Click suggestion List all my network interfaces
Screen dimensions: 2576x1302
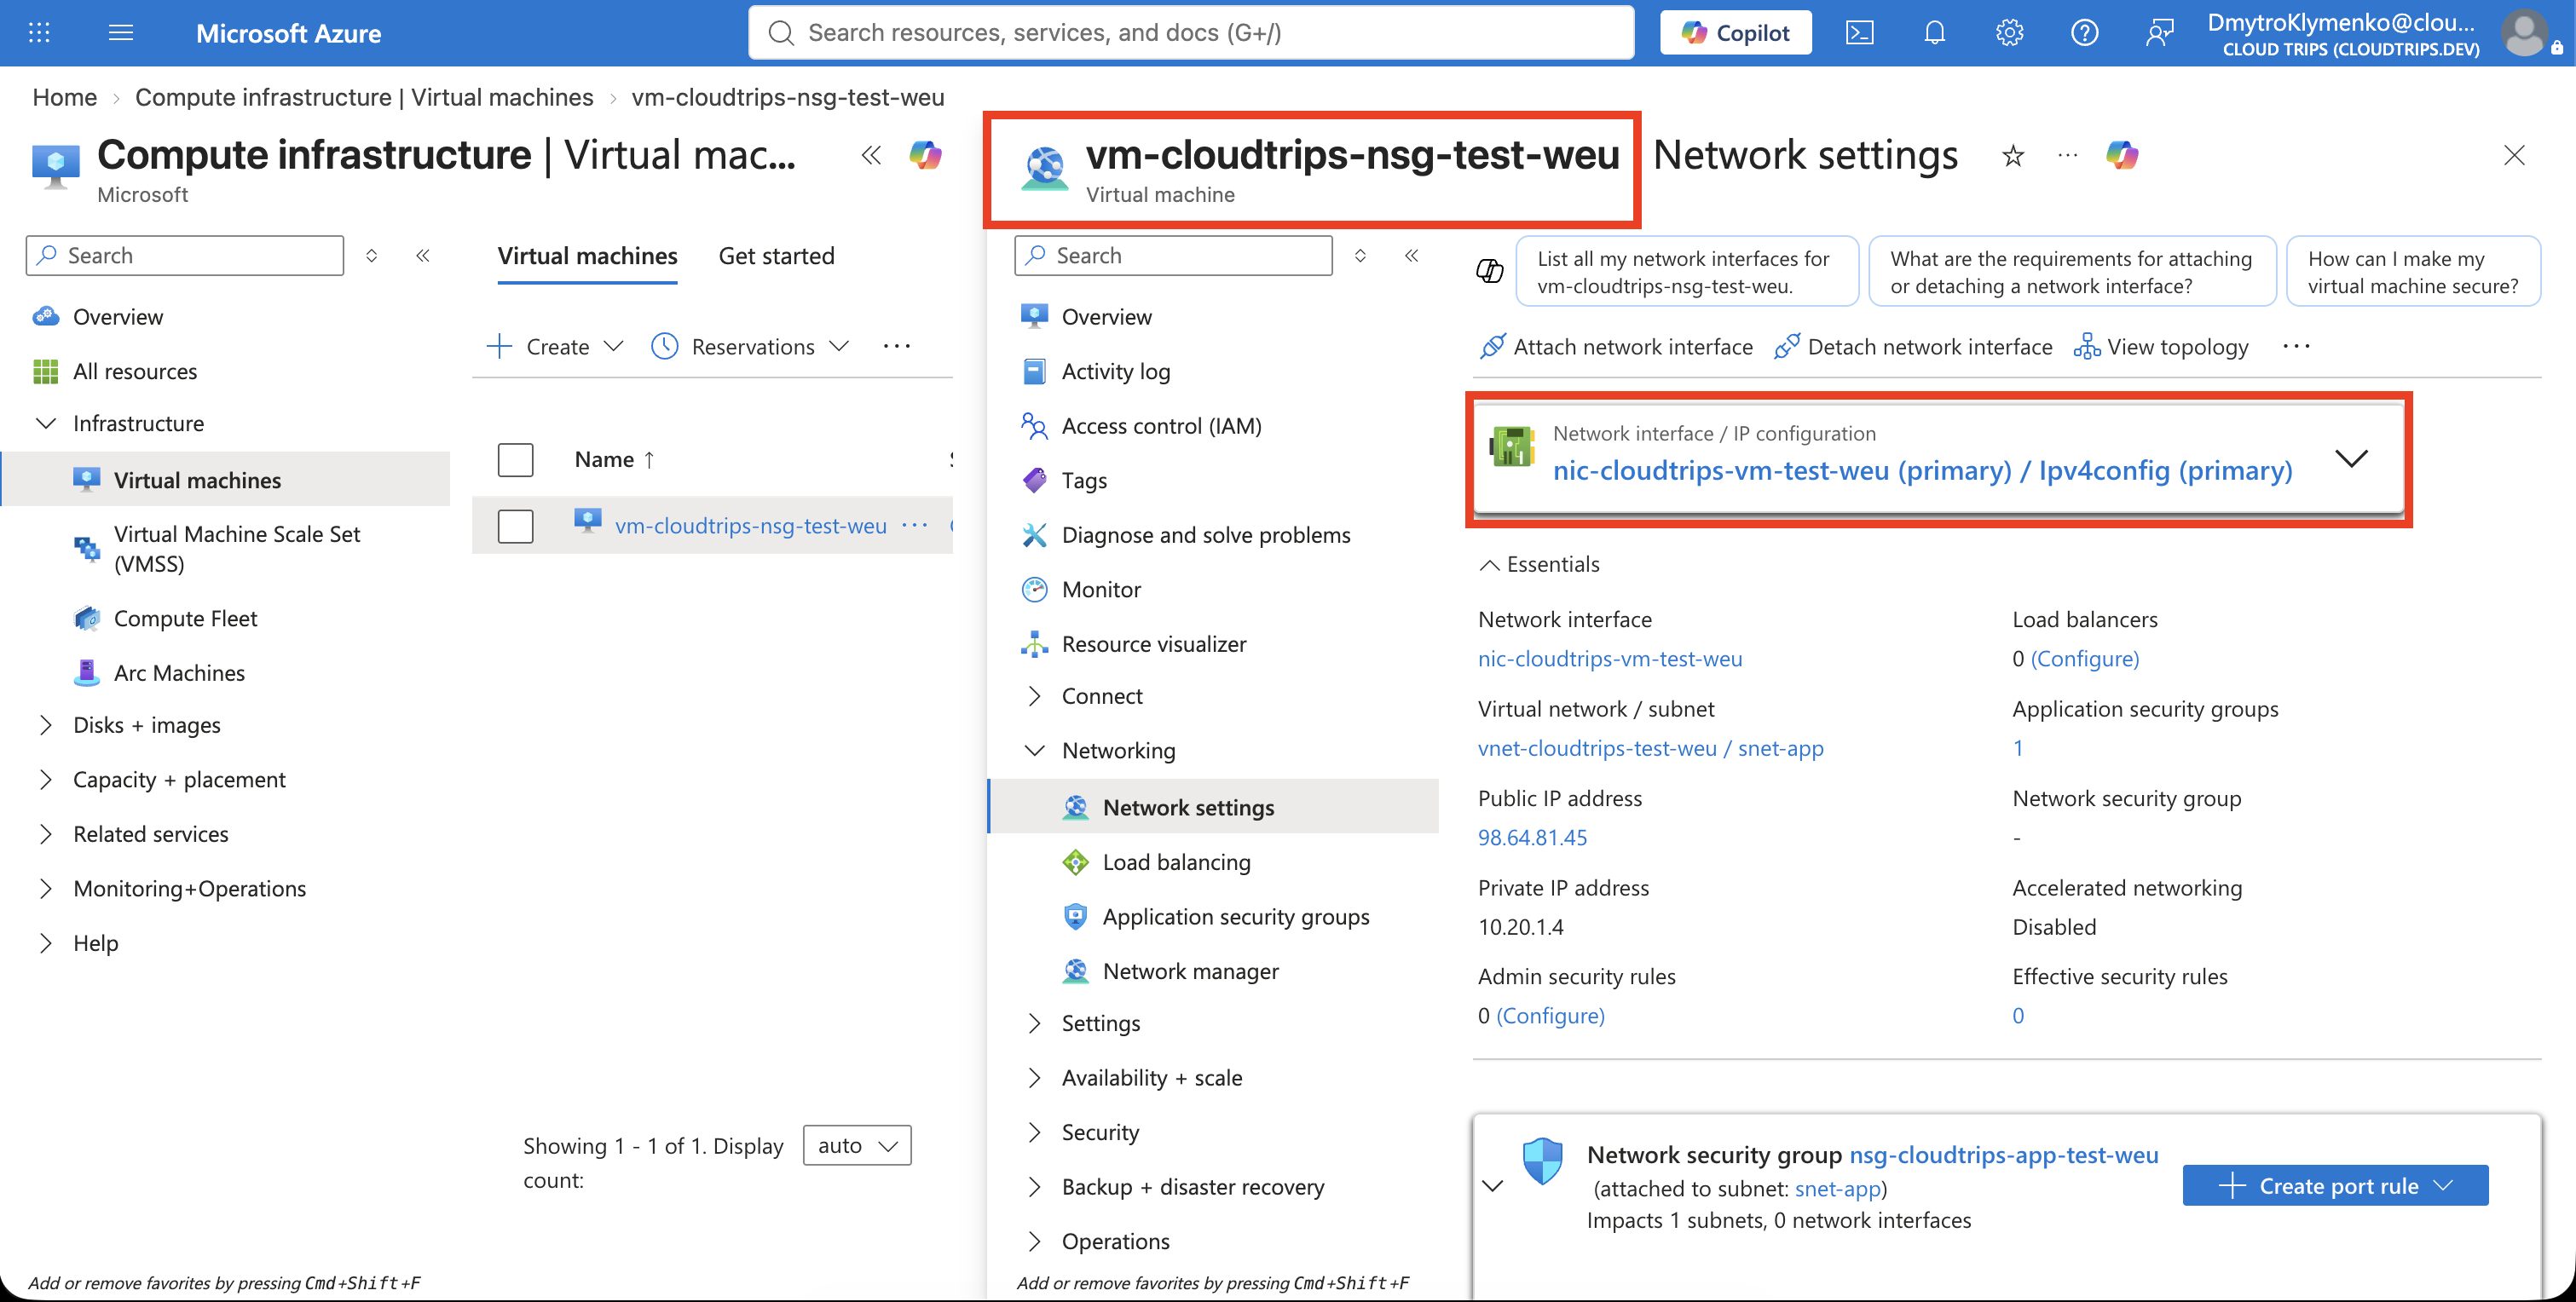(1687, 272)
